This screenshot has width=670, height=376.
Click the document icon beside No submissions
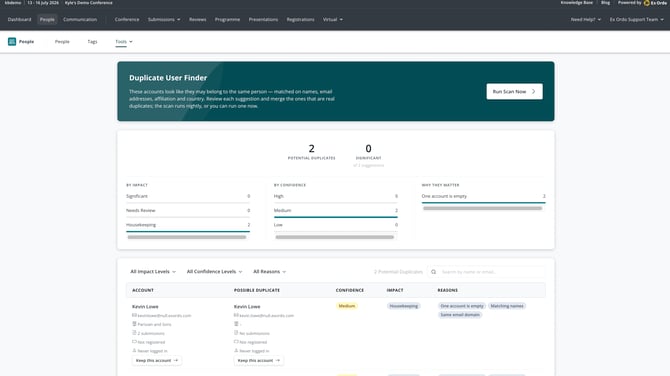(x=236, y=333)
